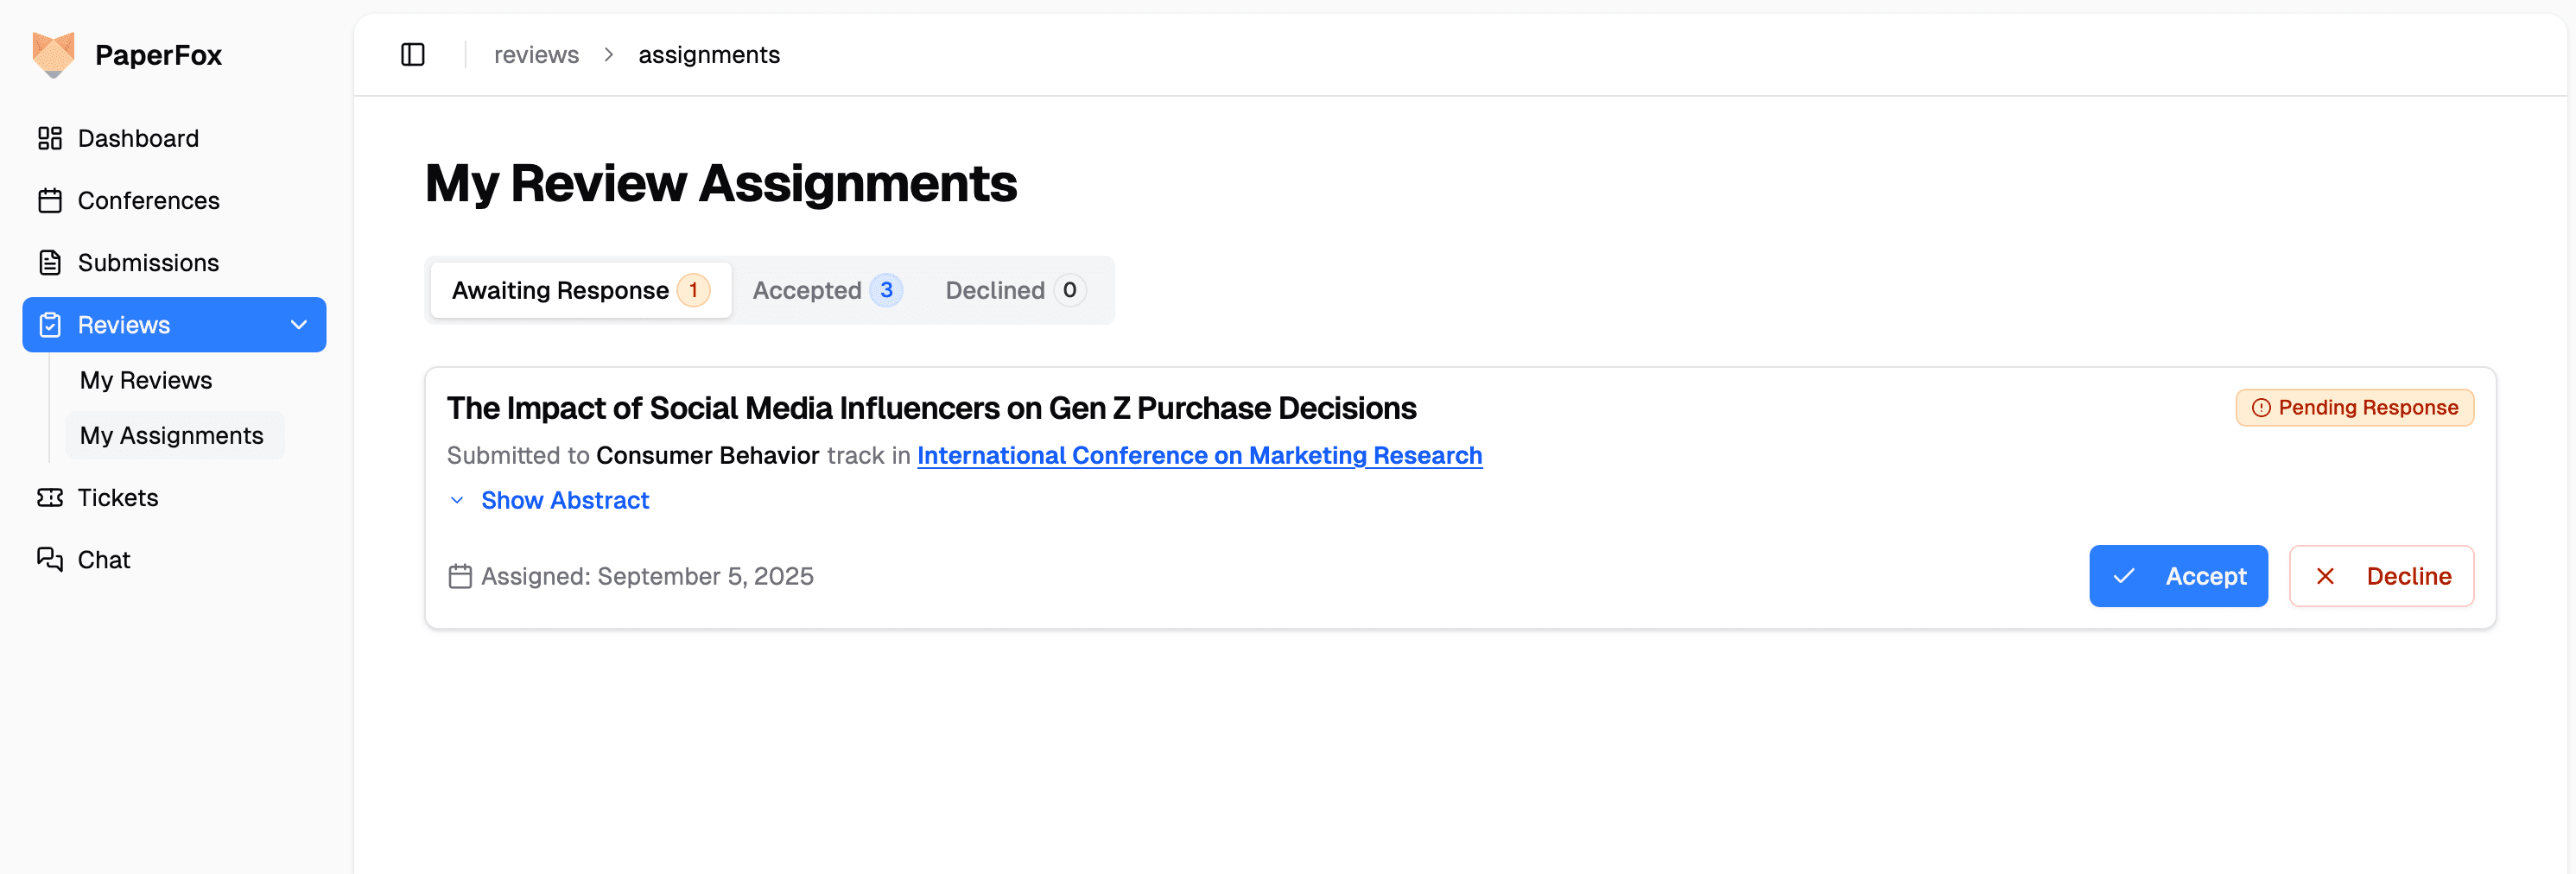Open International Conference on Marketing Research link

click(1199, 455)
